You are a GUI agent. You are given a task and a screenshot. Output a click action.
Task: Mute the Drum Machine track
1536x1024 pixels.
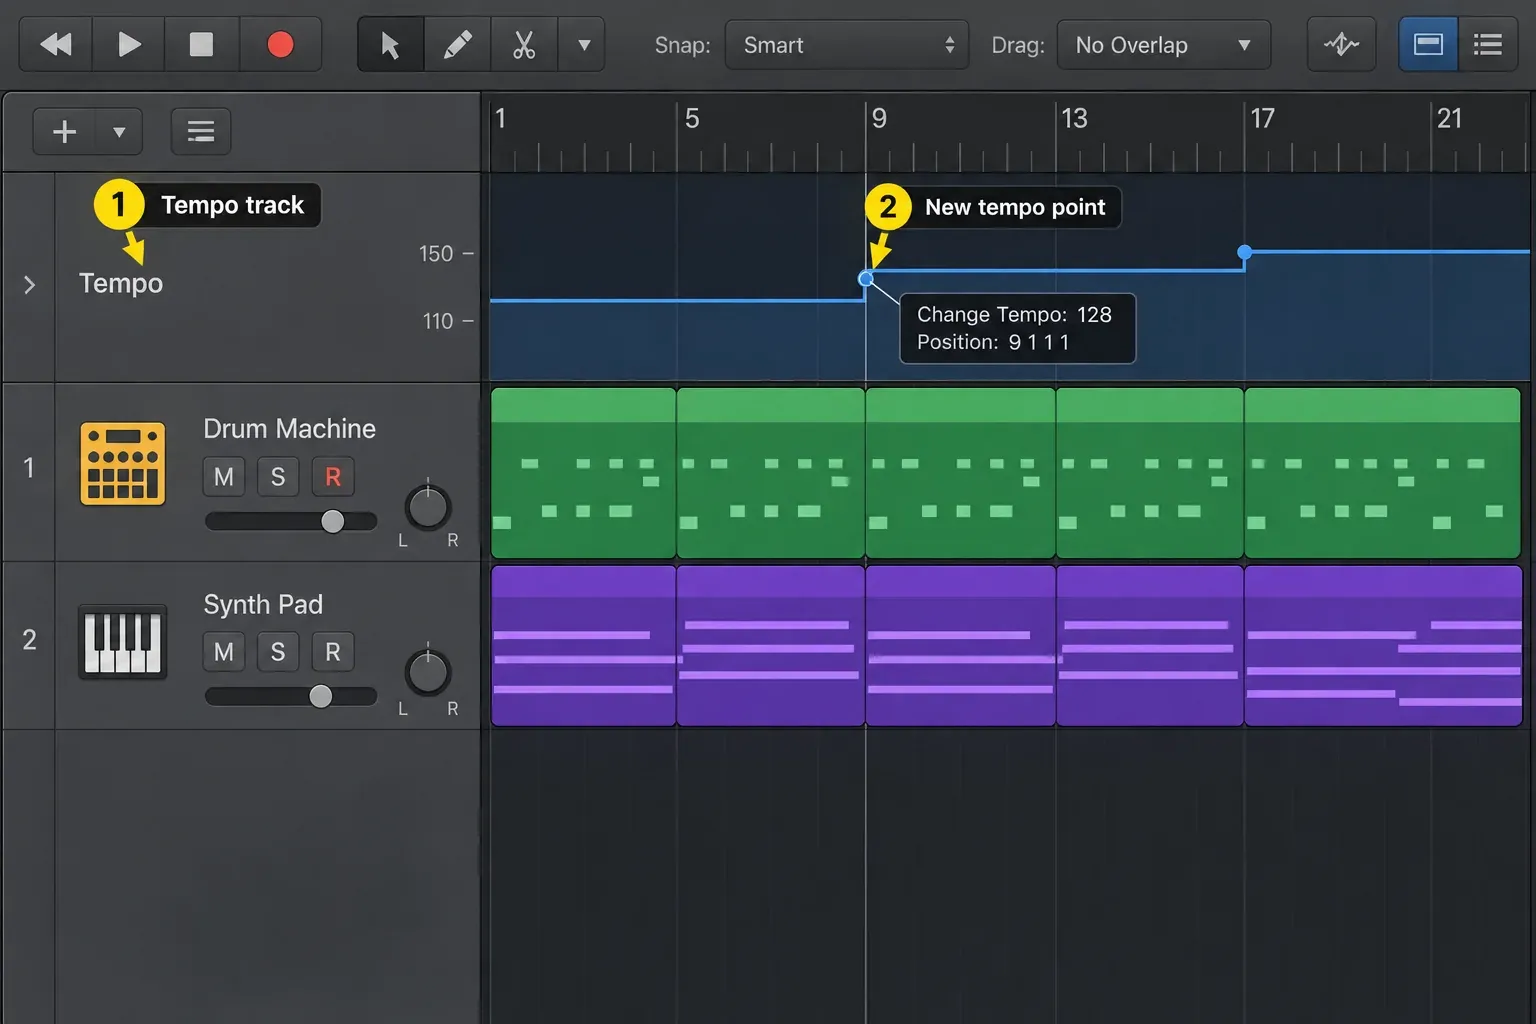coord(224,477)
